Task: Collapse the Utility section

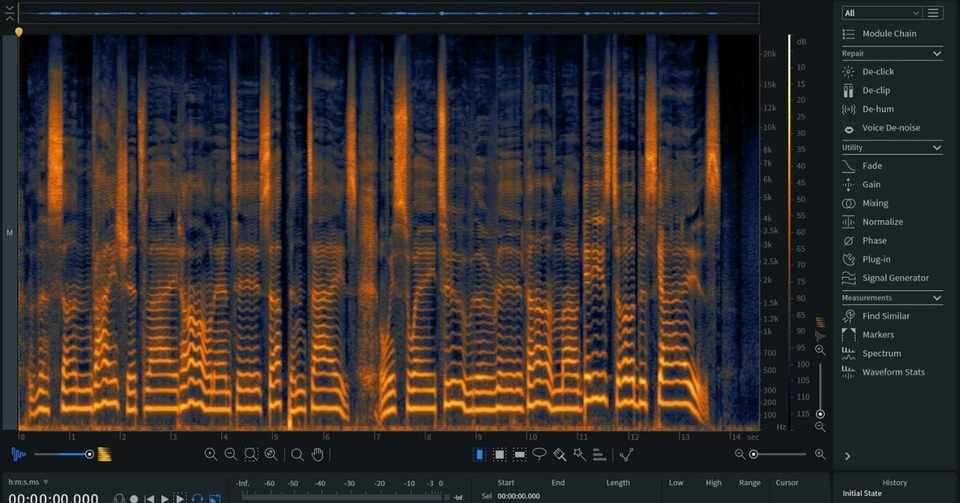Action: pos(936,148)
